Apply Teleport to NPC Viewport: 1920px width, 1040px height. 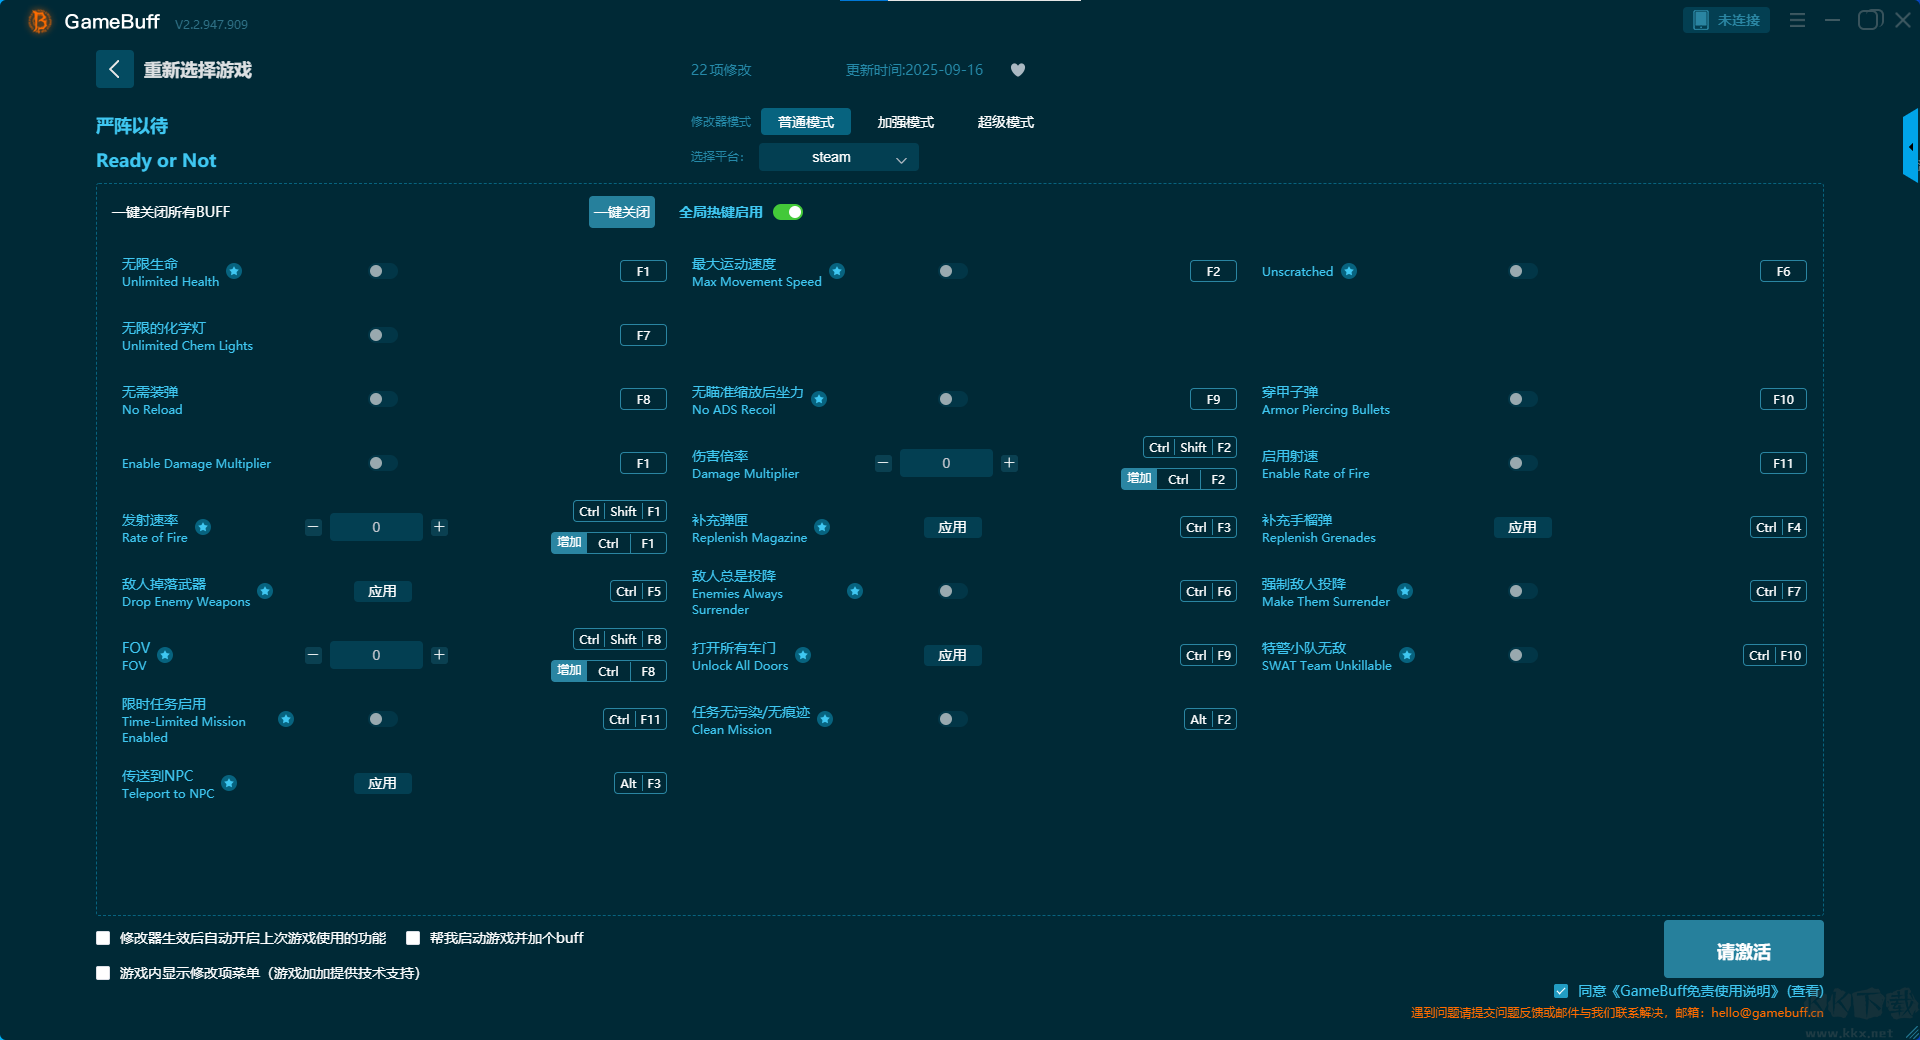(382, 783)
